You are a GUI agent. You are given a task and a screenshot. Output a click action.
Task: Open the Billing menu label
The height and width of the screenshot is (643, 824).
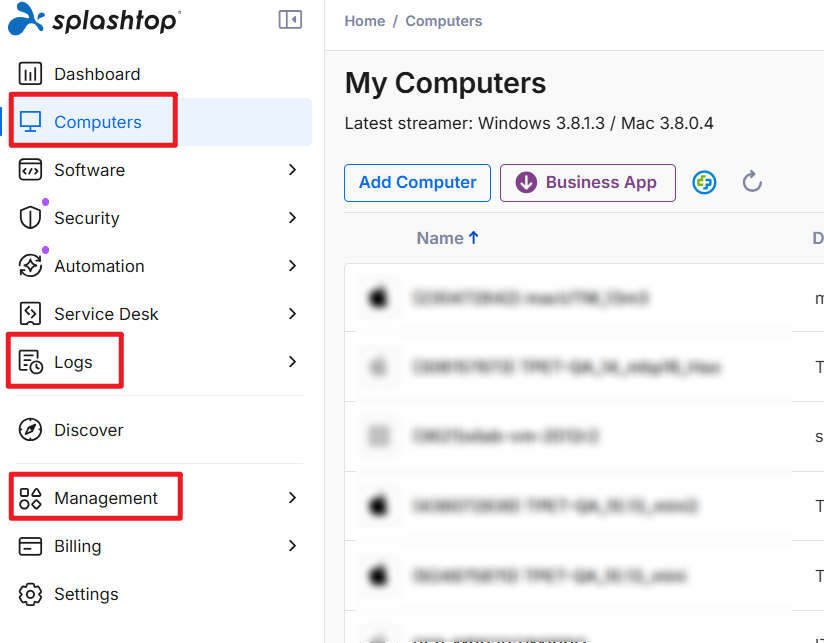pyautogui.click(x=78, y=546)
